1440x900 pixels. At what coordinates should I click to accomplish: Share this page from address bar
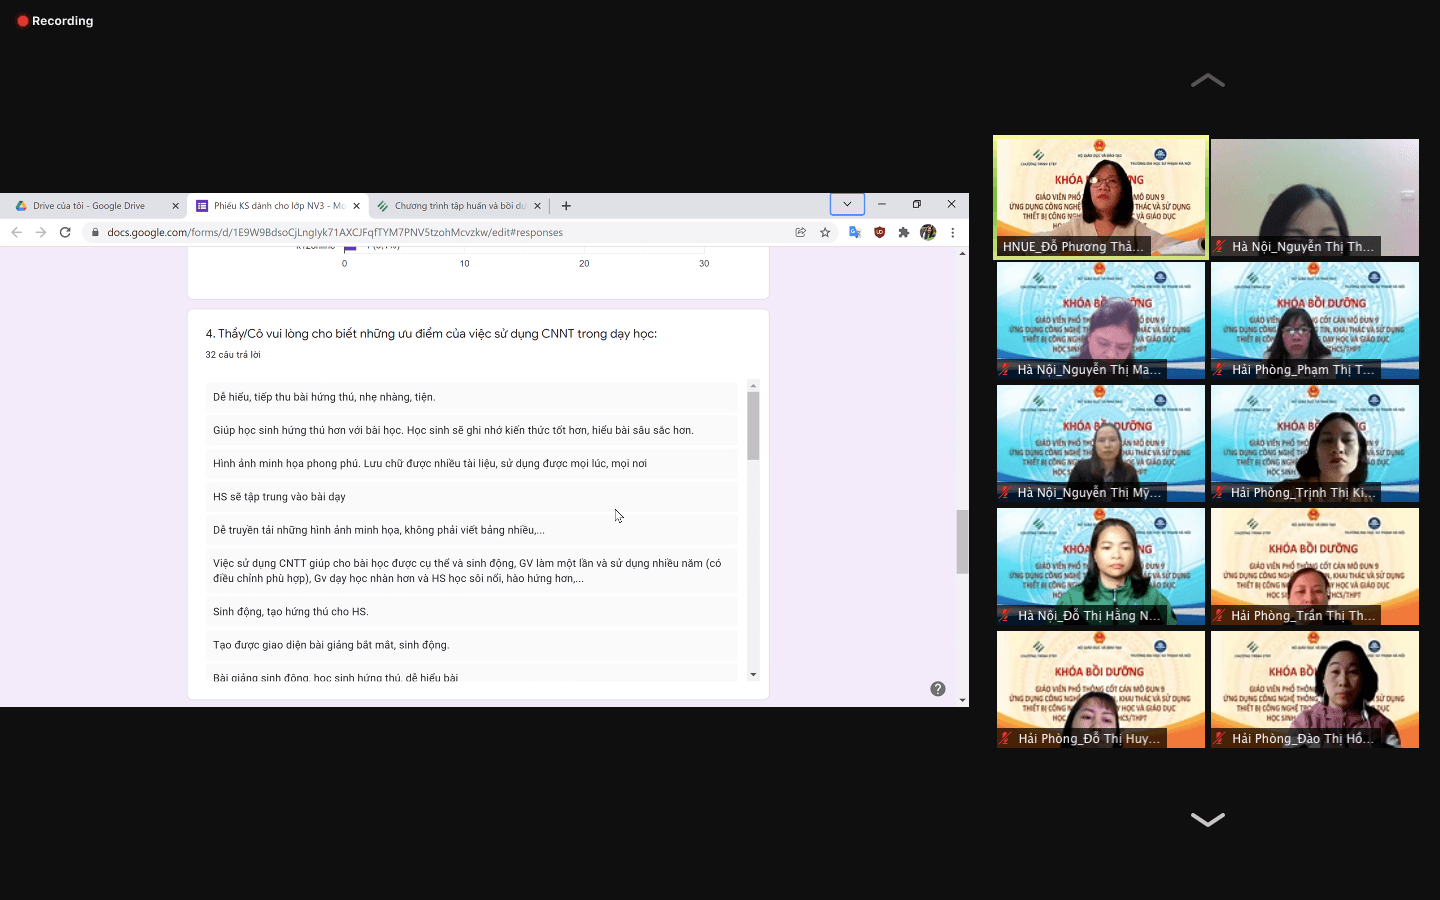(x=800, y=232)
